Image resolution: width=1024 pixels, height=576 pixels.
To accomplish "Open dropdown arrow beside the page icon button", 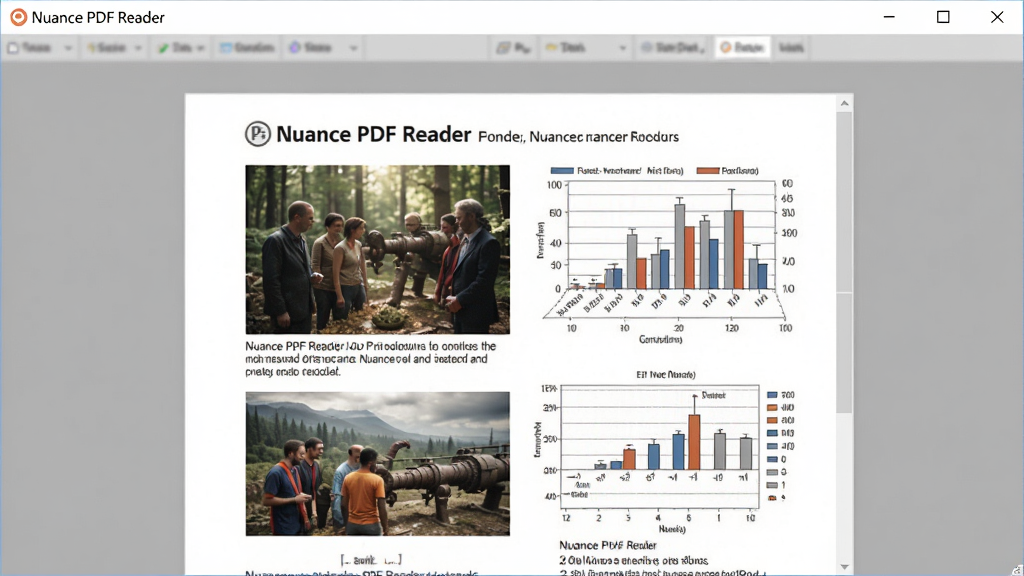I will pyautogui.click(x=68, y=48).
